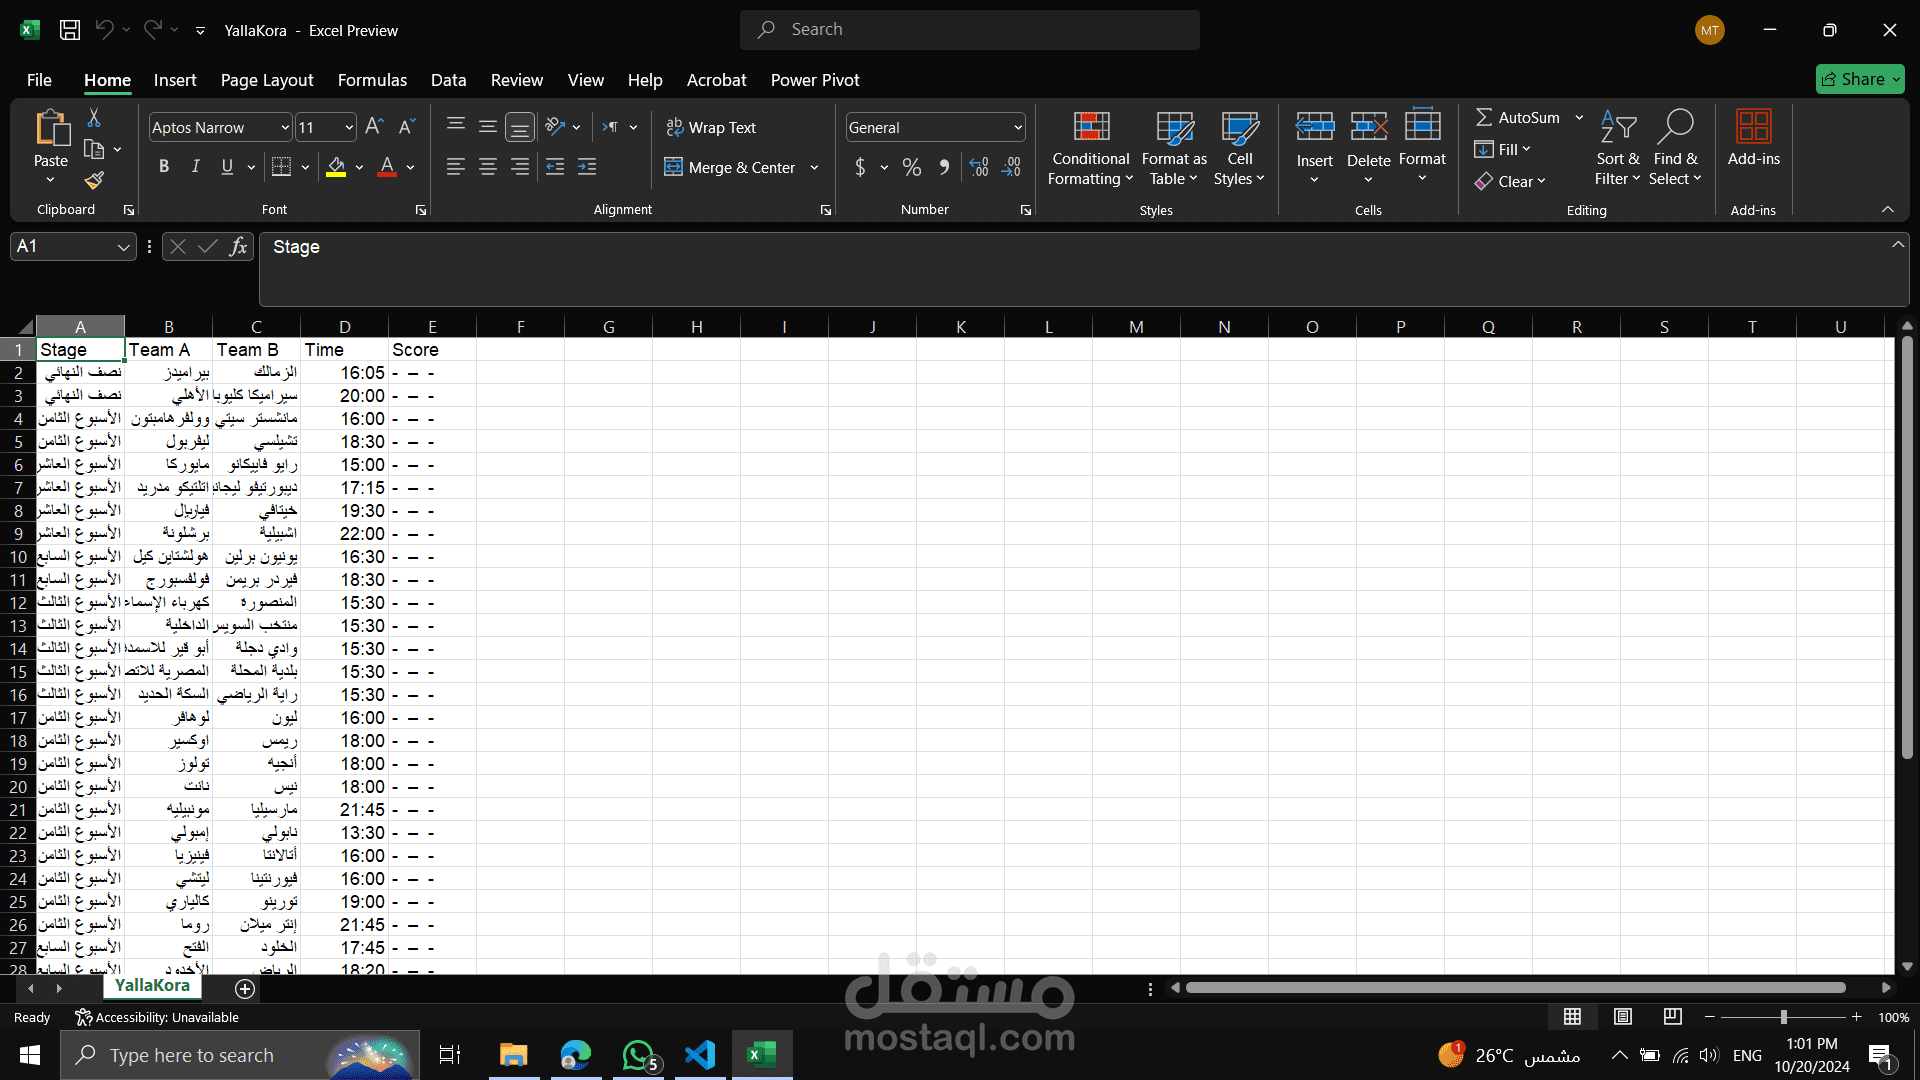This screenshot has width=1920, height=1080.
Task: Switch to Page Layout view
Action: 1623,1017
